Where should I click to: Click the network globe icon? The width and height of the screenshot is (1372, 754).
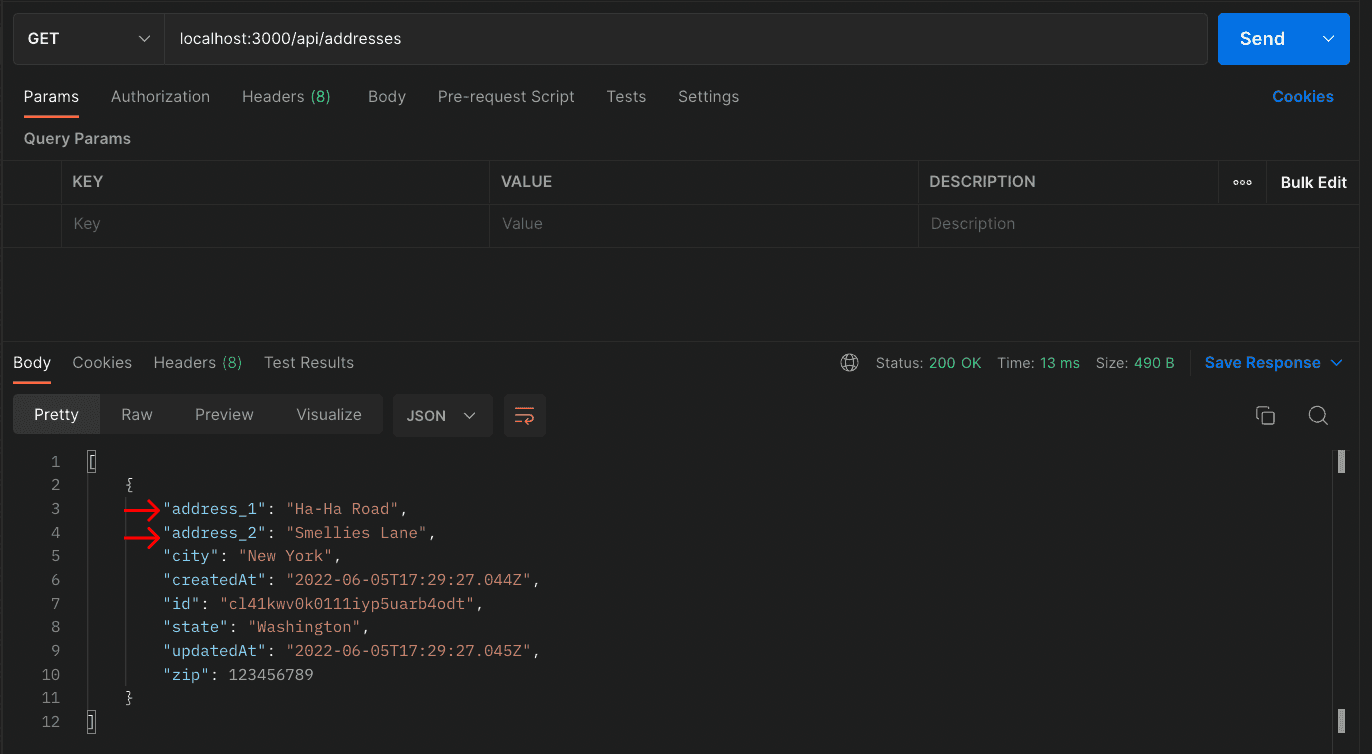pos(849,363)
